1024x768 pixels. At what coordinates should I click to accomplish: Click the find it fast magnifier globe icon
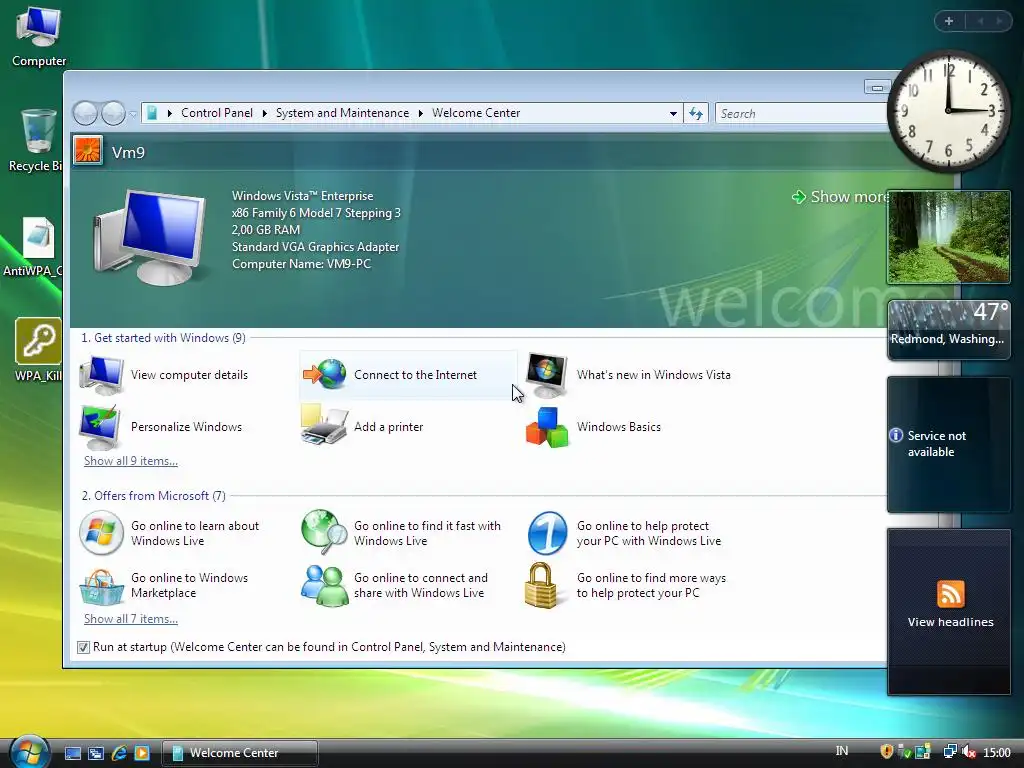325,531
